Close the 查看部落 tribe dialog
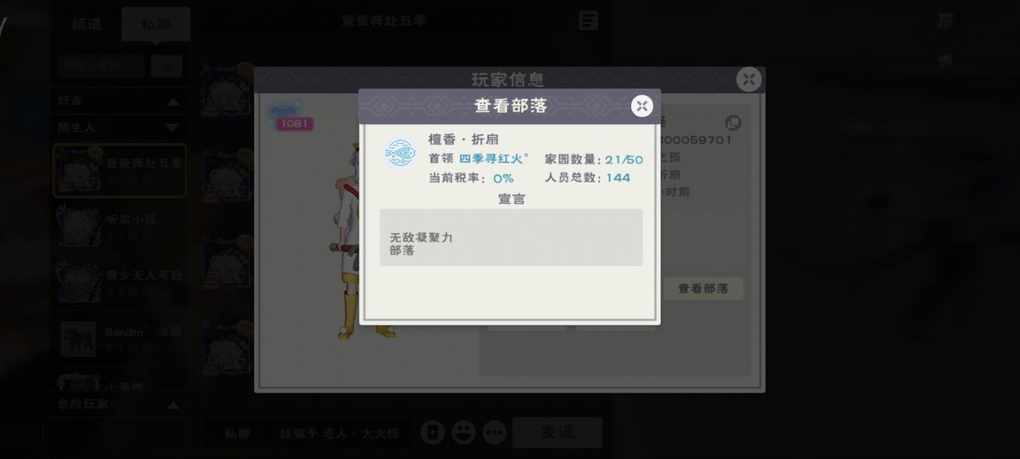 [x=642, y=106]
